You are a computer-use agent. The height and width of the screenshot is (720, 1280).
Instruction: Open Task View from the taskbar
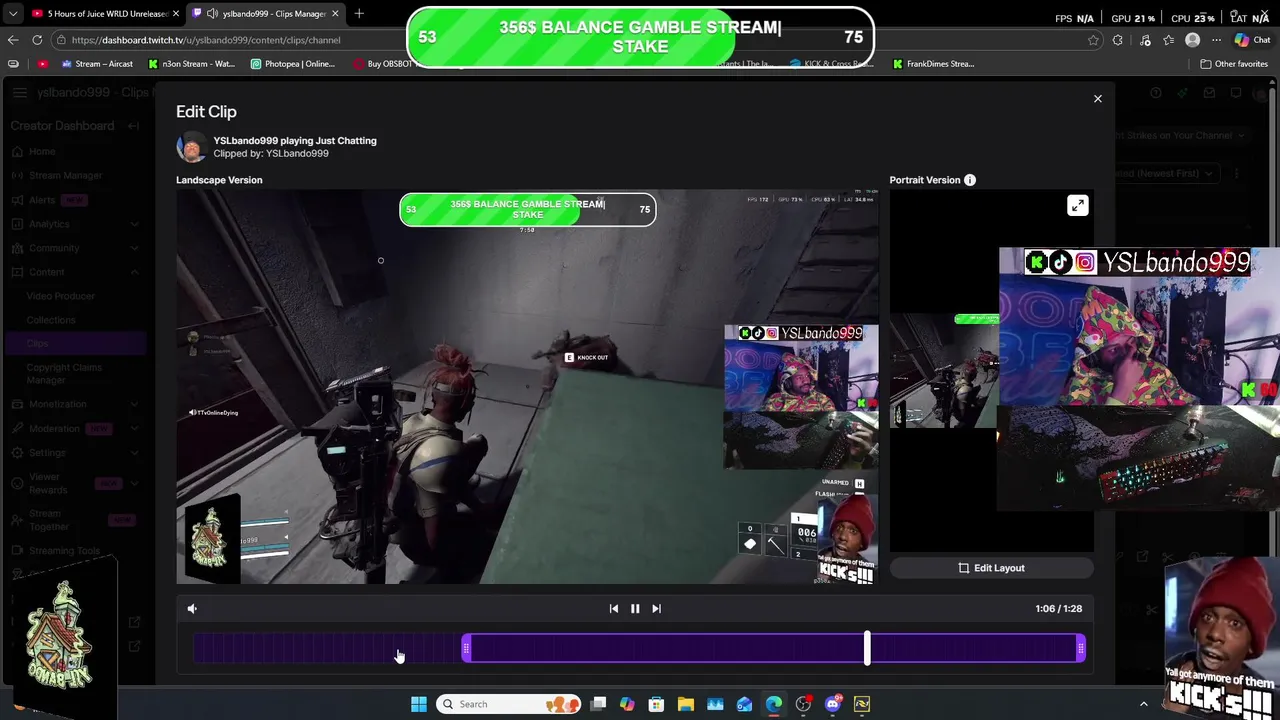pos(598,704)
